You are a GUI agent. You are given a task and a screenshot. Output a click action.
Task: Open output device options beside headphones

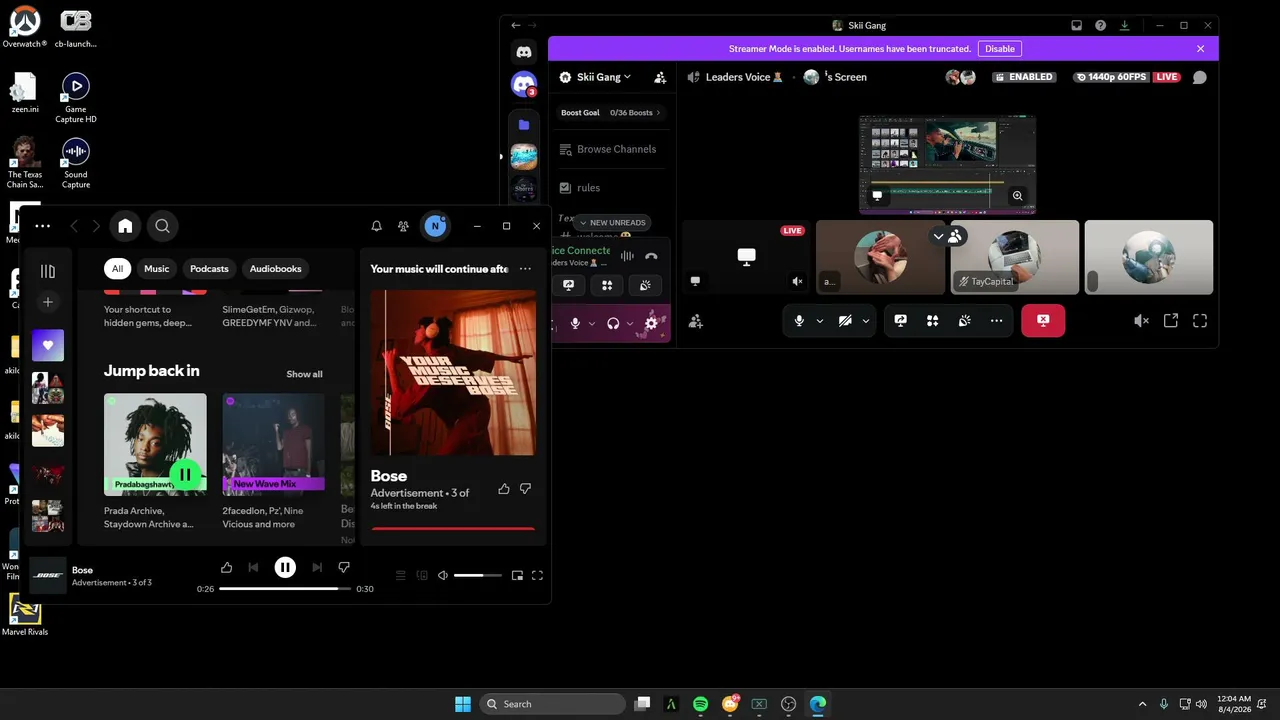coord(629,323)
